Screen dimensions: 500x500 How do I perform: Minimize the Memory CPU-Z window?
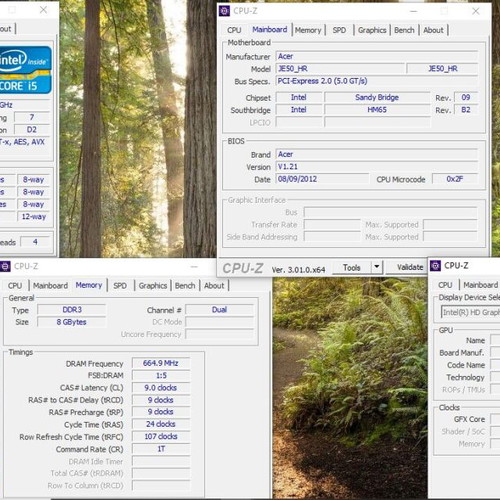pyautogui.click(x=194, y=266)
